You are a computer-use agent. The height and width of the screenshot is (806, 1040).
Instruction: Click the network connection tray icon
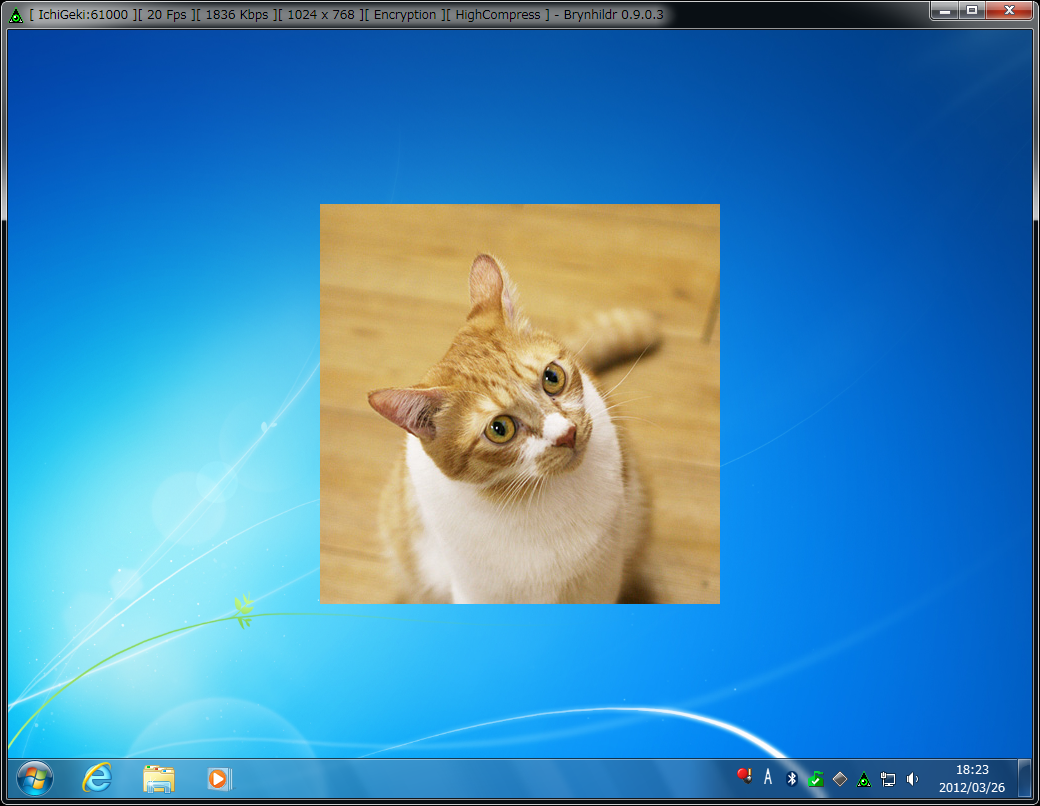(x=887, y=778)
